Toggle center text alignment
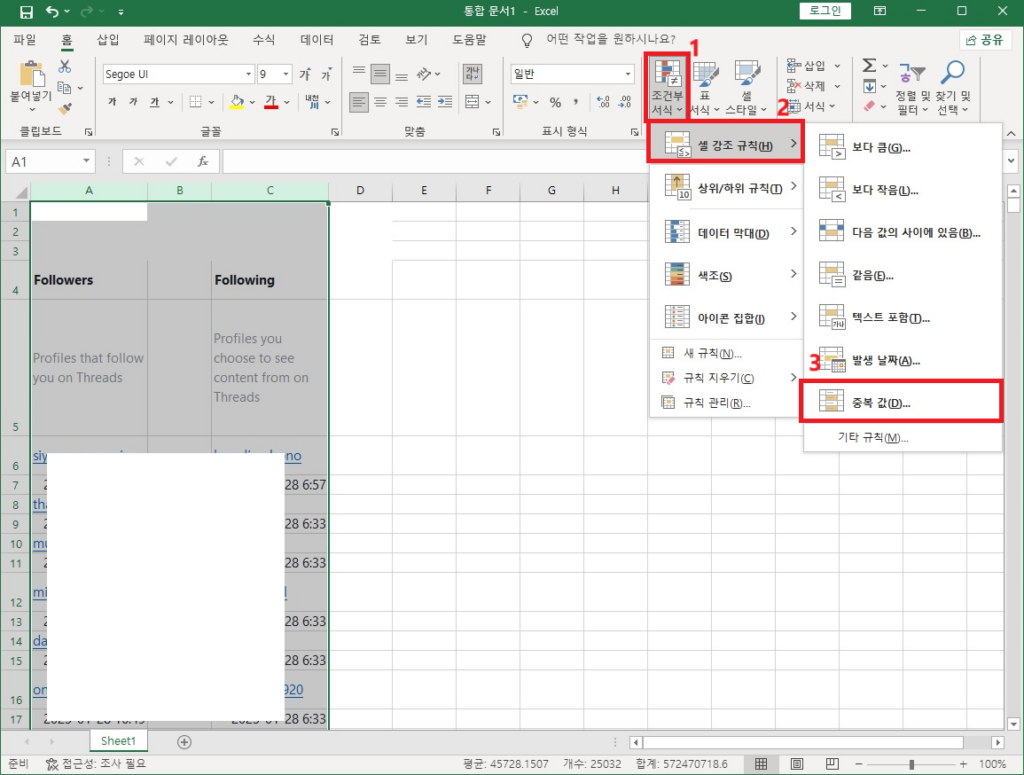The height and width of the screenshot is (775, 1024). tap(380, 102)
